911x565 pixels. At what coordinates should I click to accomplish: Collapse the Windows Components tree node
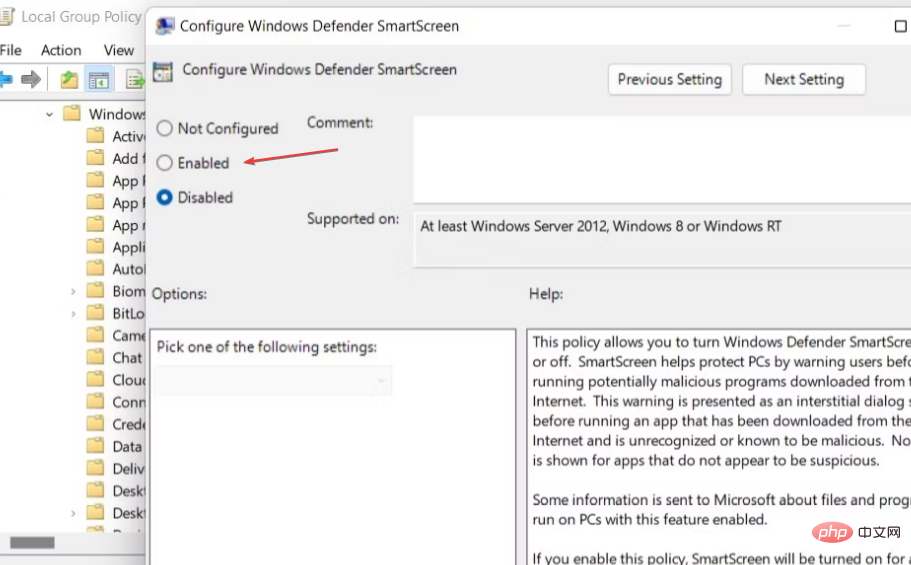click(49, 115)
